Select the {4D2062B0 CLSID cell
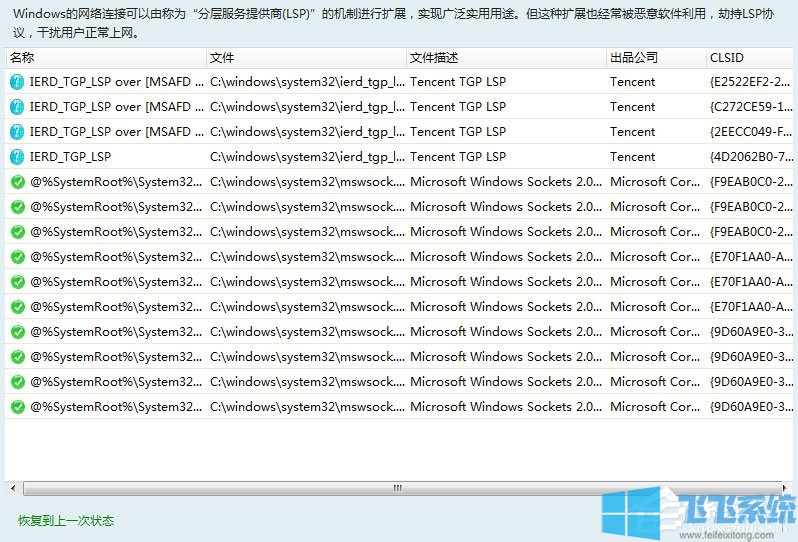This screenshot has width=798, height=542. tap(750, 157)
